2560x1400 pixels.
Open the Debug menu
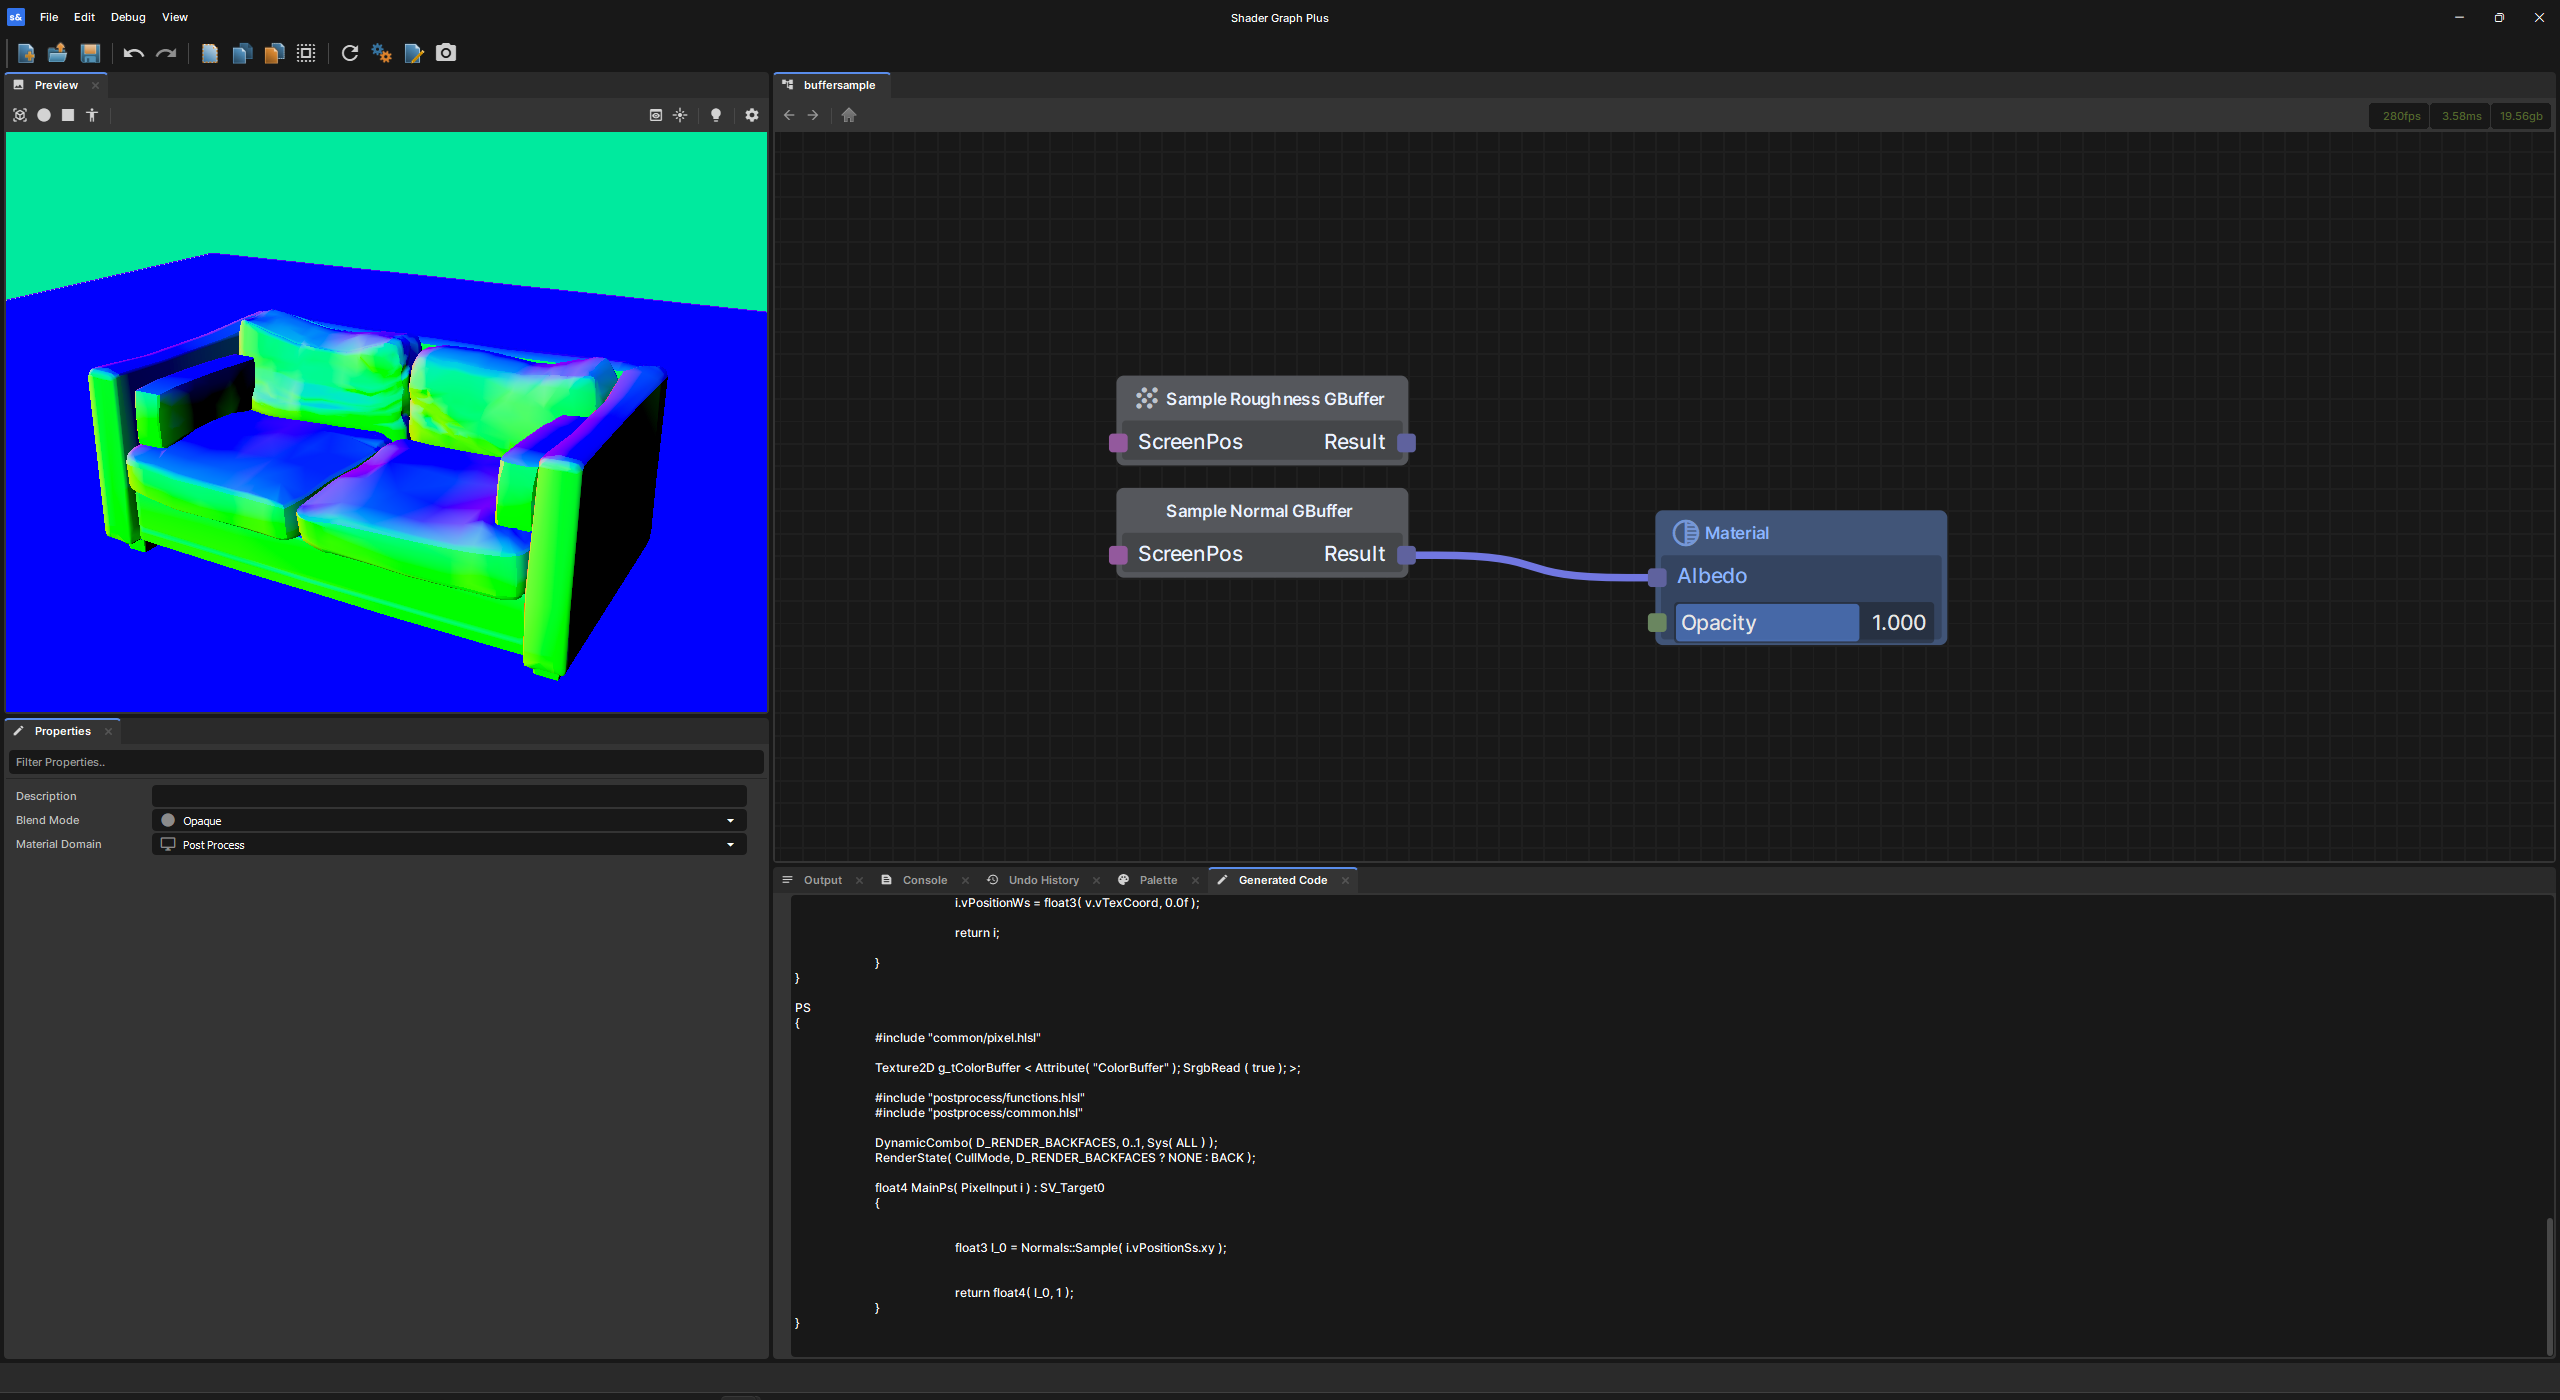[128, 17]
